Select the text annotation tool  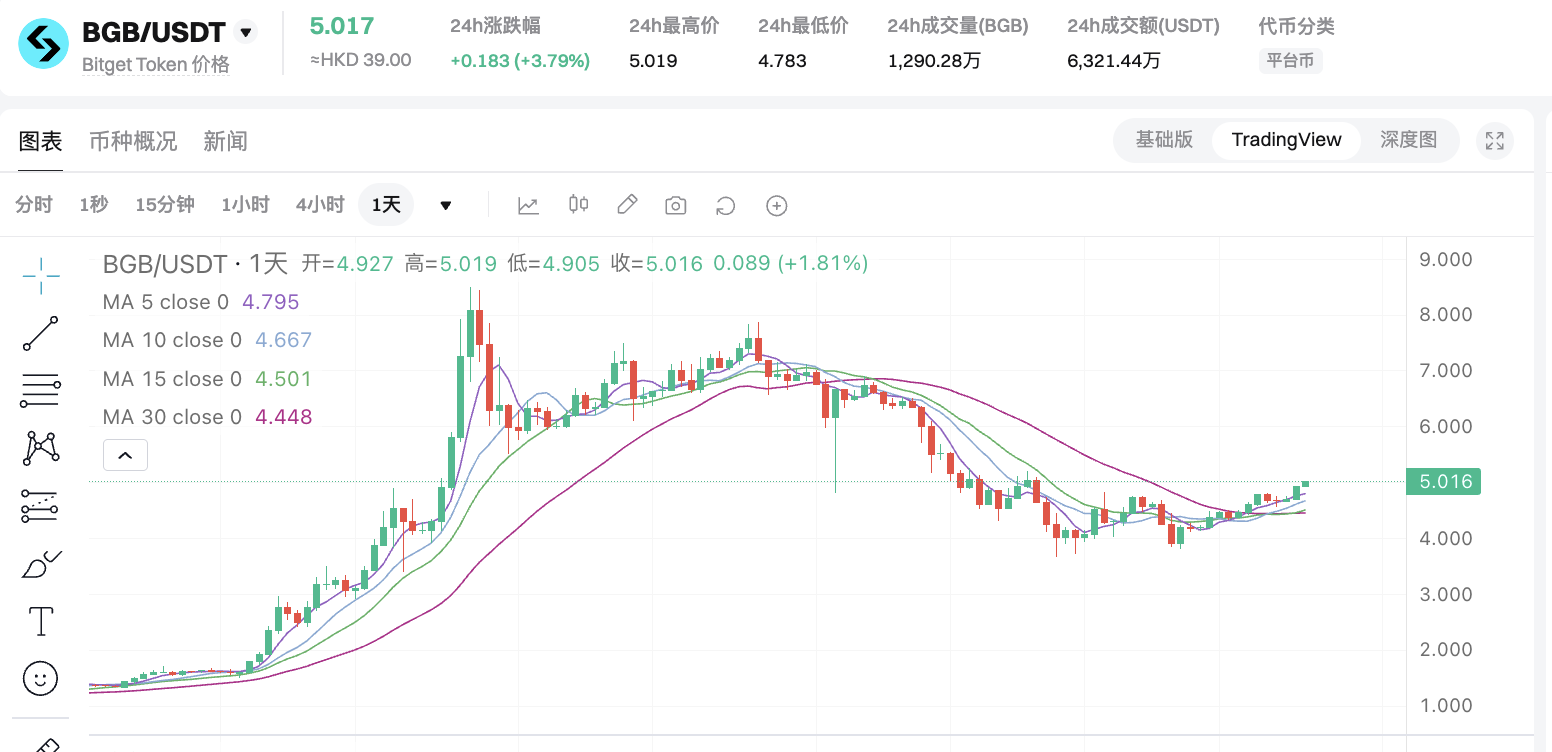click(40, 621)
